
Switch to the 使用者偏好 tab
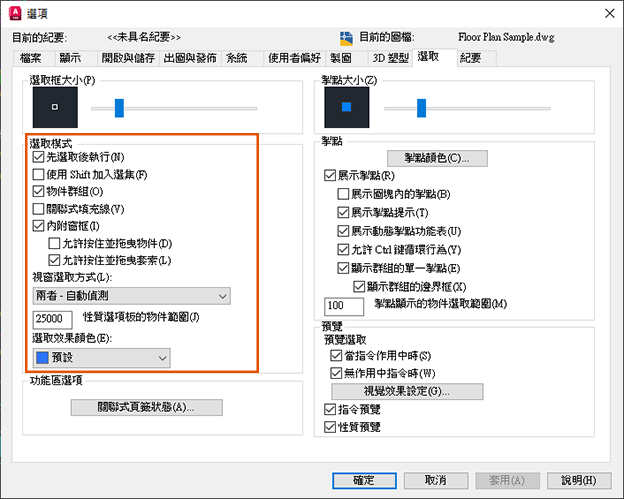pos(294,58)
